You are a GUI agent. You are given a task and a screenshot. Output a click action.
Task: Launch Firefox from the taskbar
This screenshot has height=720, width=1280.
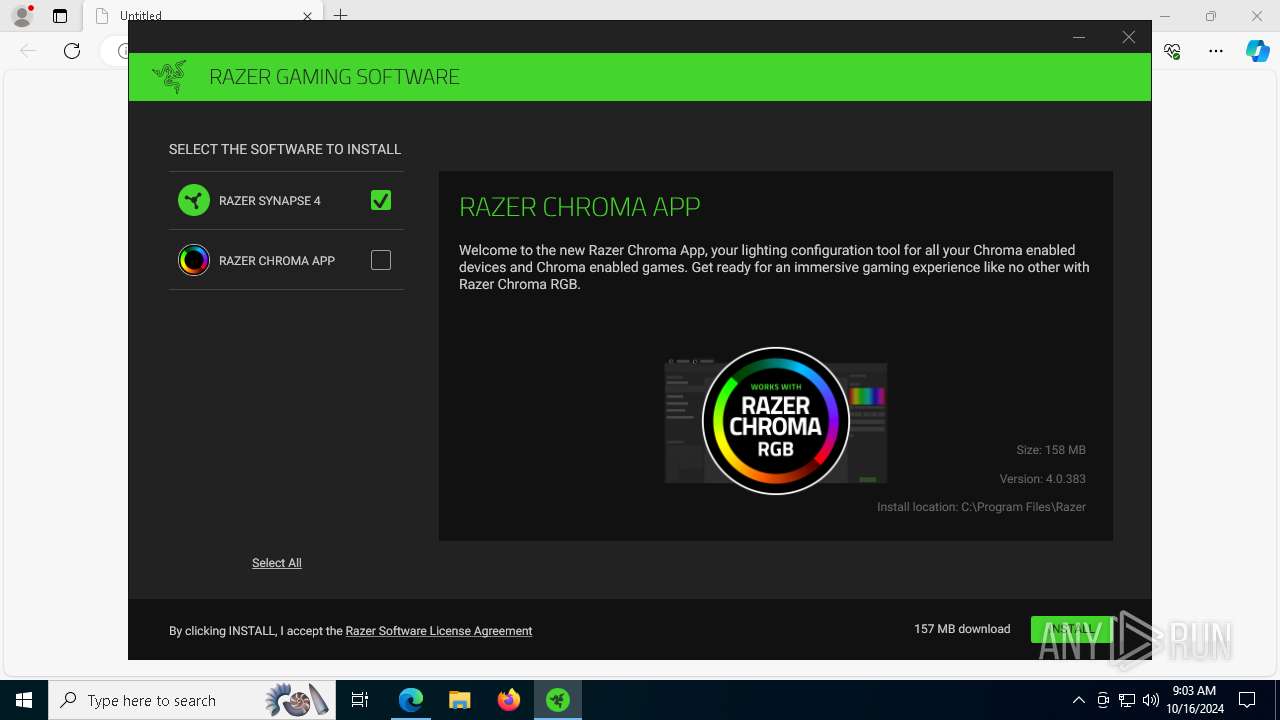coord(509,700)
